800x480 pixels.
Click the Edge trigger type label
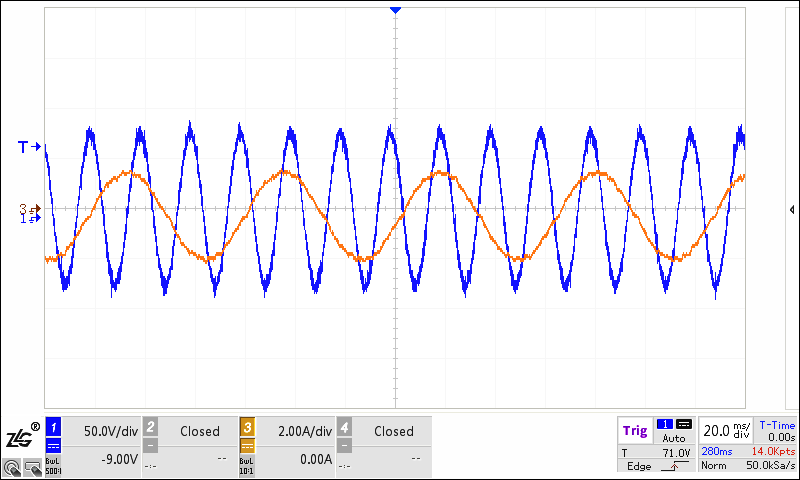pyautogui.click(x=638, y=467)
